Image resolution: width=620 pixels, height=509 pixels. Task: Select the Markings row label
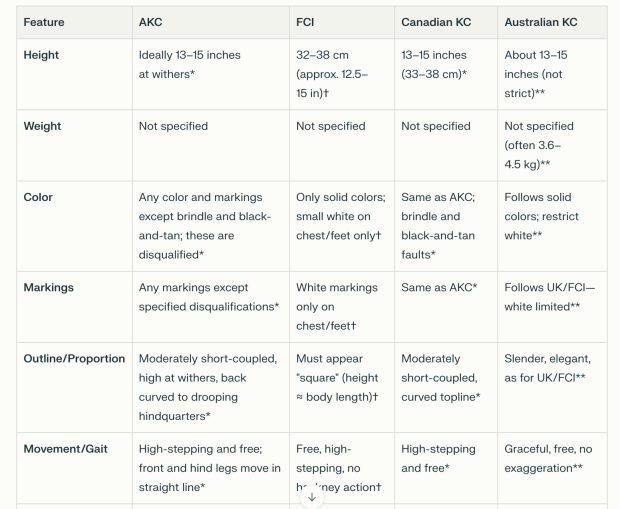[49, 287]
